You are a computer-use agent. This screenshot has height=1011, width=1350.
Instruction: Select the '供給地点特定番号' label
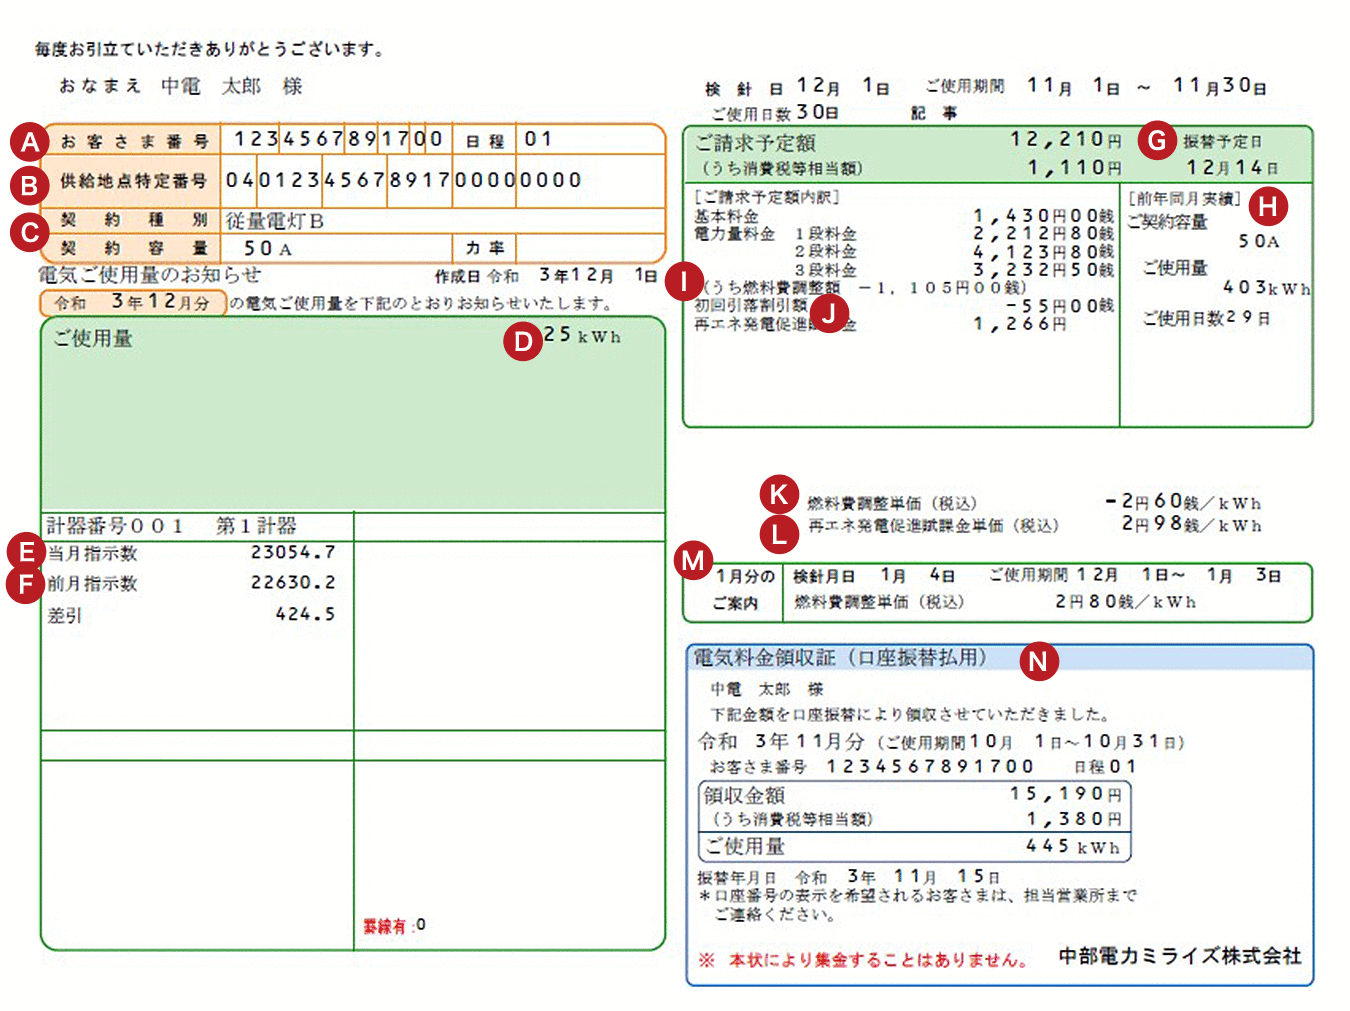134,181
